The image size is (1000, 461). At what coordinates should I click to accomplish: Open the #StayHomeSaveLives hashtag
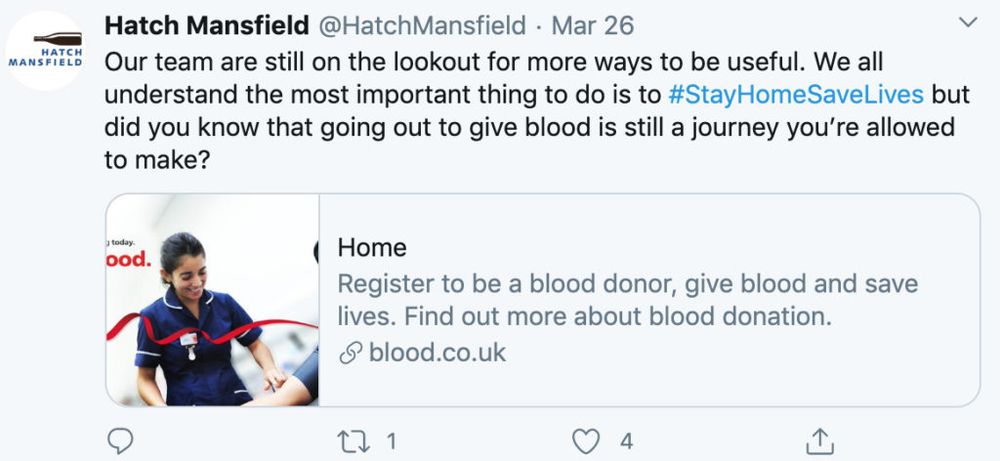796,94
